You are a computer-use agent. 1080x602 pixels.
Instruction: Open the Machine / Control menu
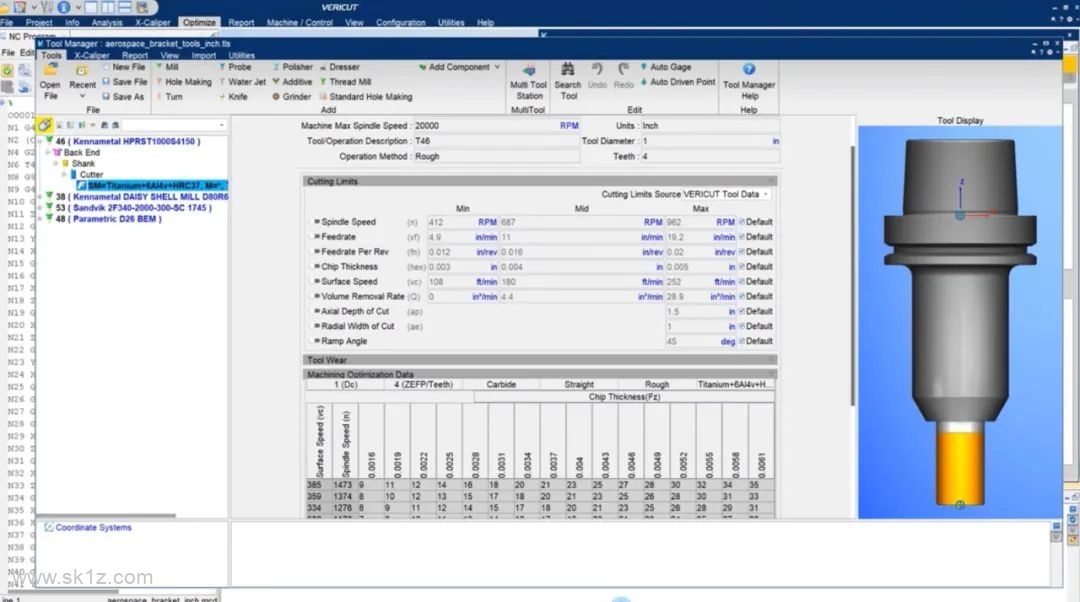tap(300, 22)
